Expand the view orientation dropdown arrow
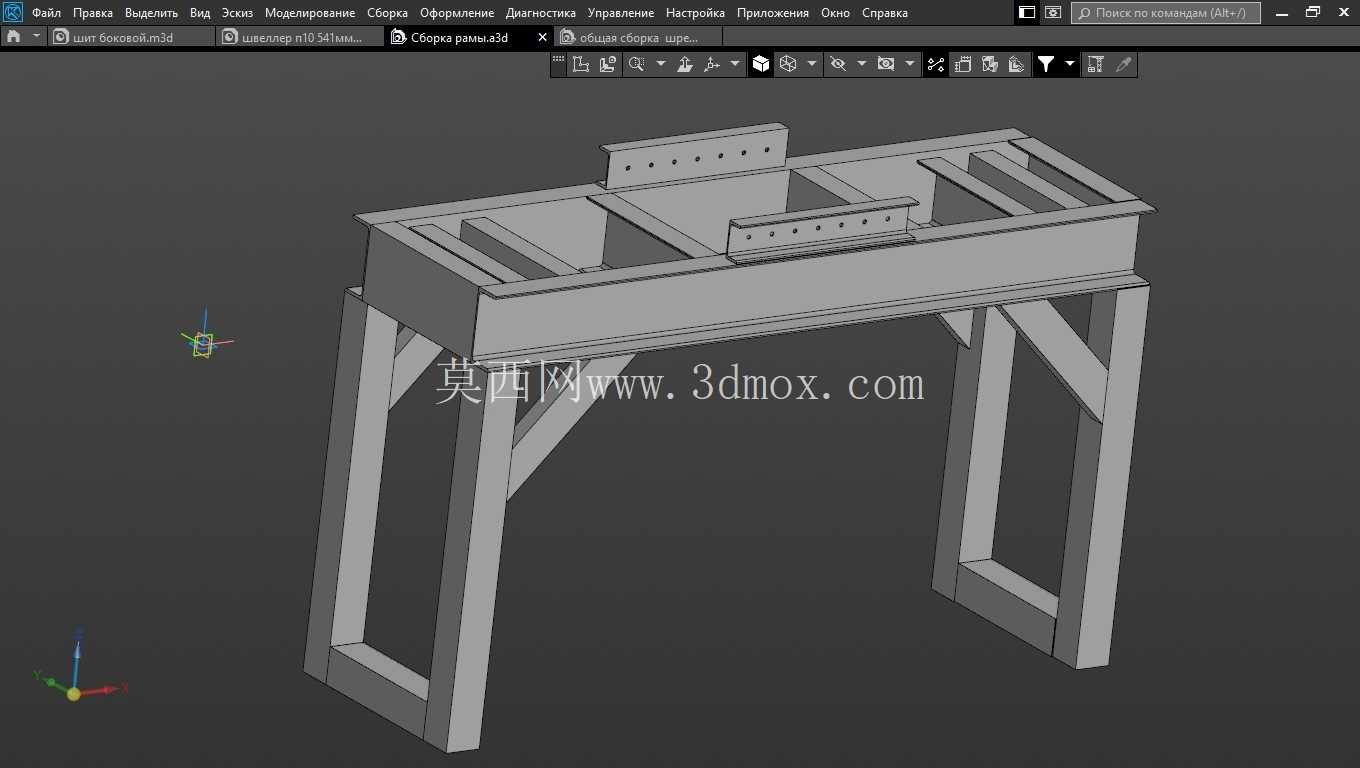1360x768 pixels. tap(735, 64)
